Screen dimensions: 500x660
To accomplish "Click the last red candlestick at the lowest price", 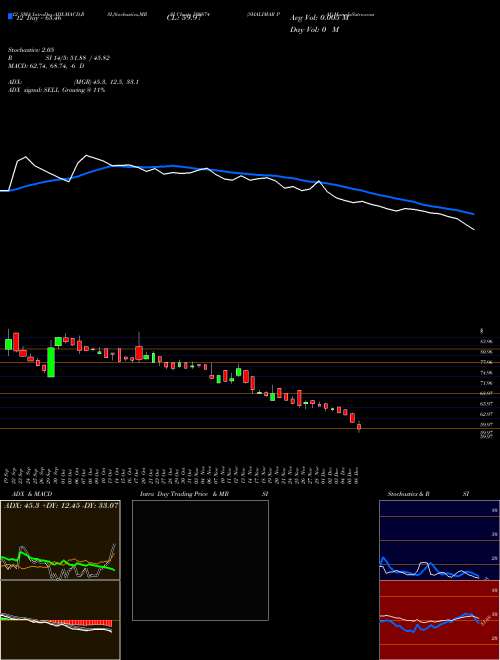I will point(359,427).
